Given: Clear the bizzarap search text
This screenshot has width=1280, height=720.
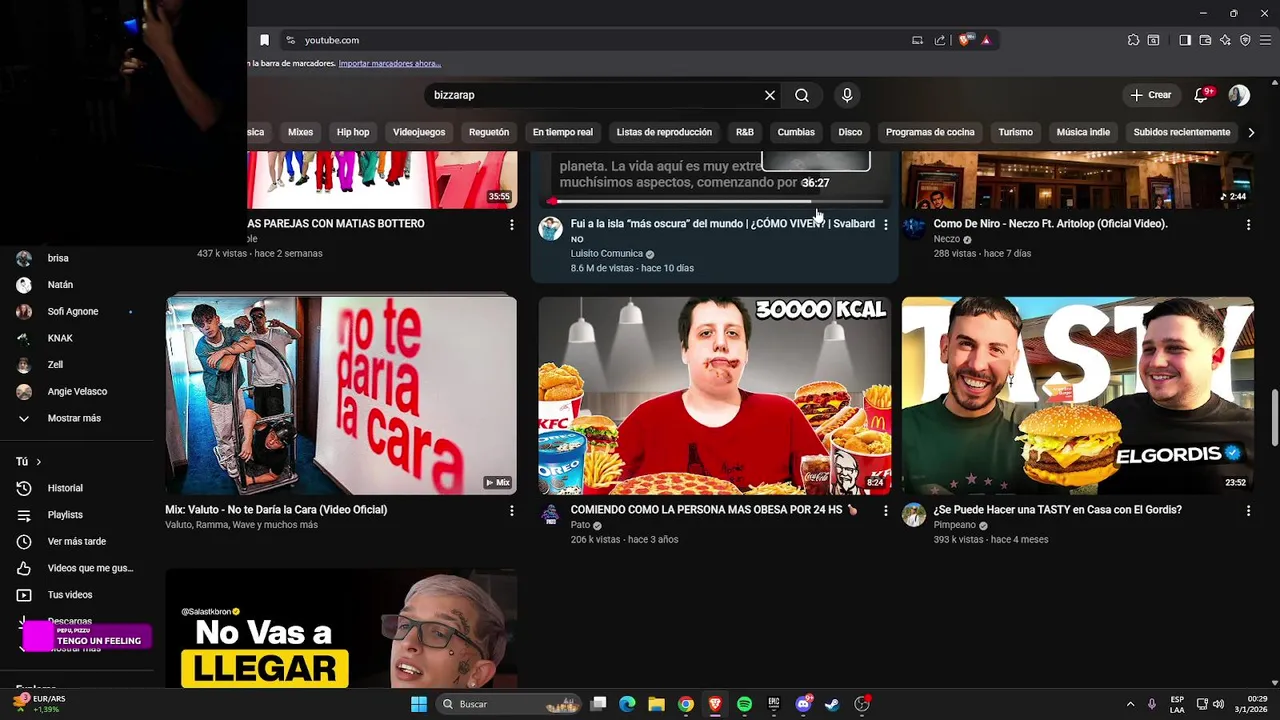Looking at the screenshot, I should (770, 95).
